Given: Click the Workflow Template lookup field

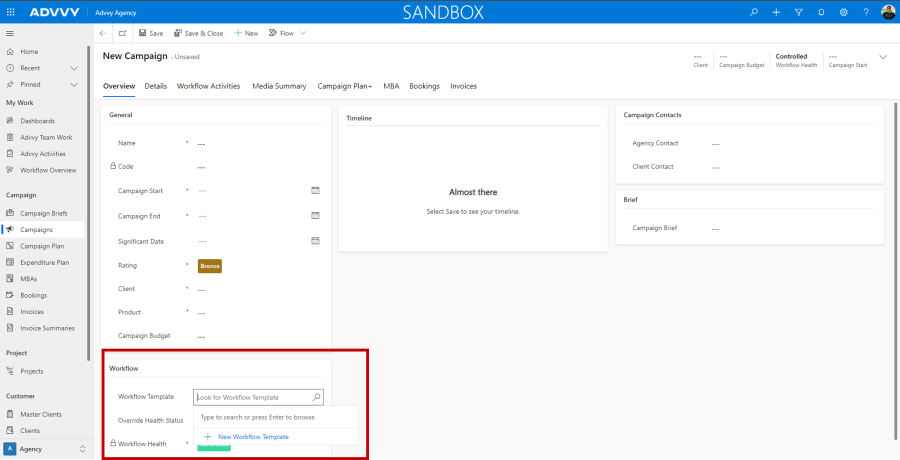Looking at the screenshot, I should [x=254, y=397].
